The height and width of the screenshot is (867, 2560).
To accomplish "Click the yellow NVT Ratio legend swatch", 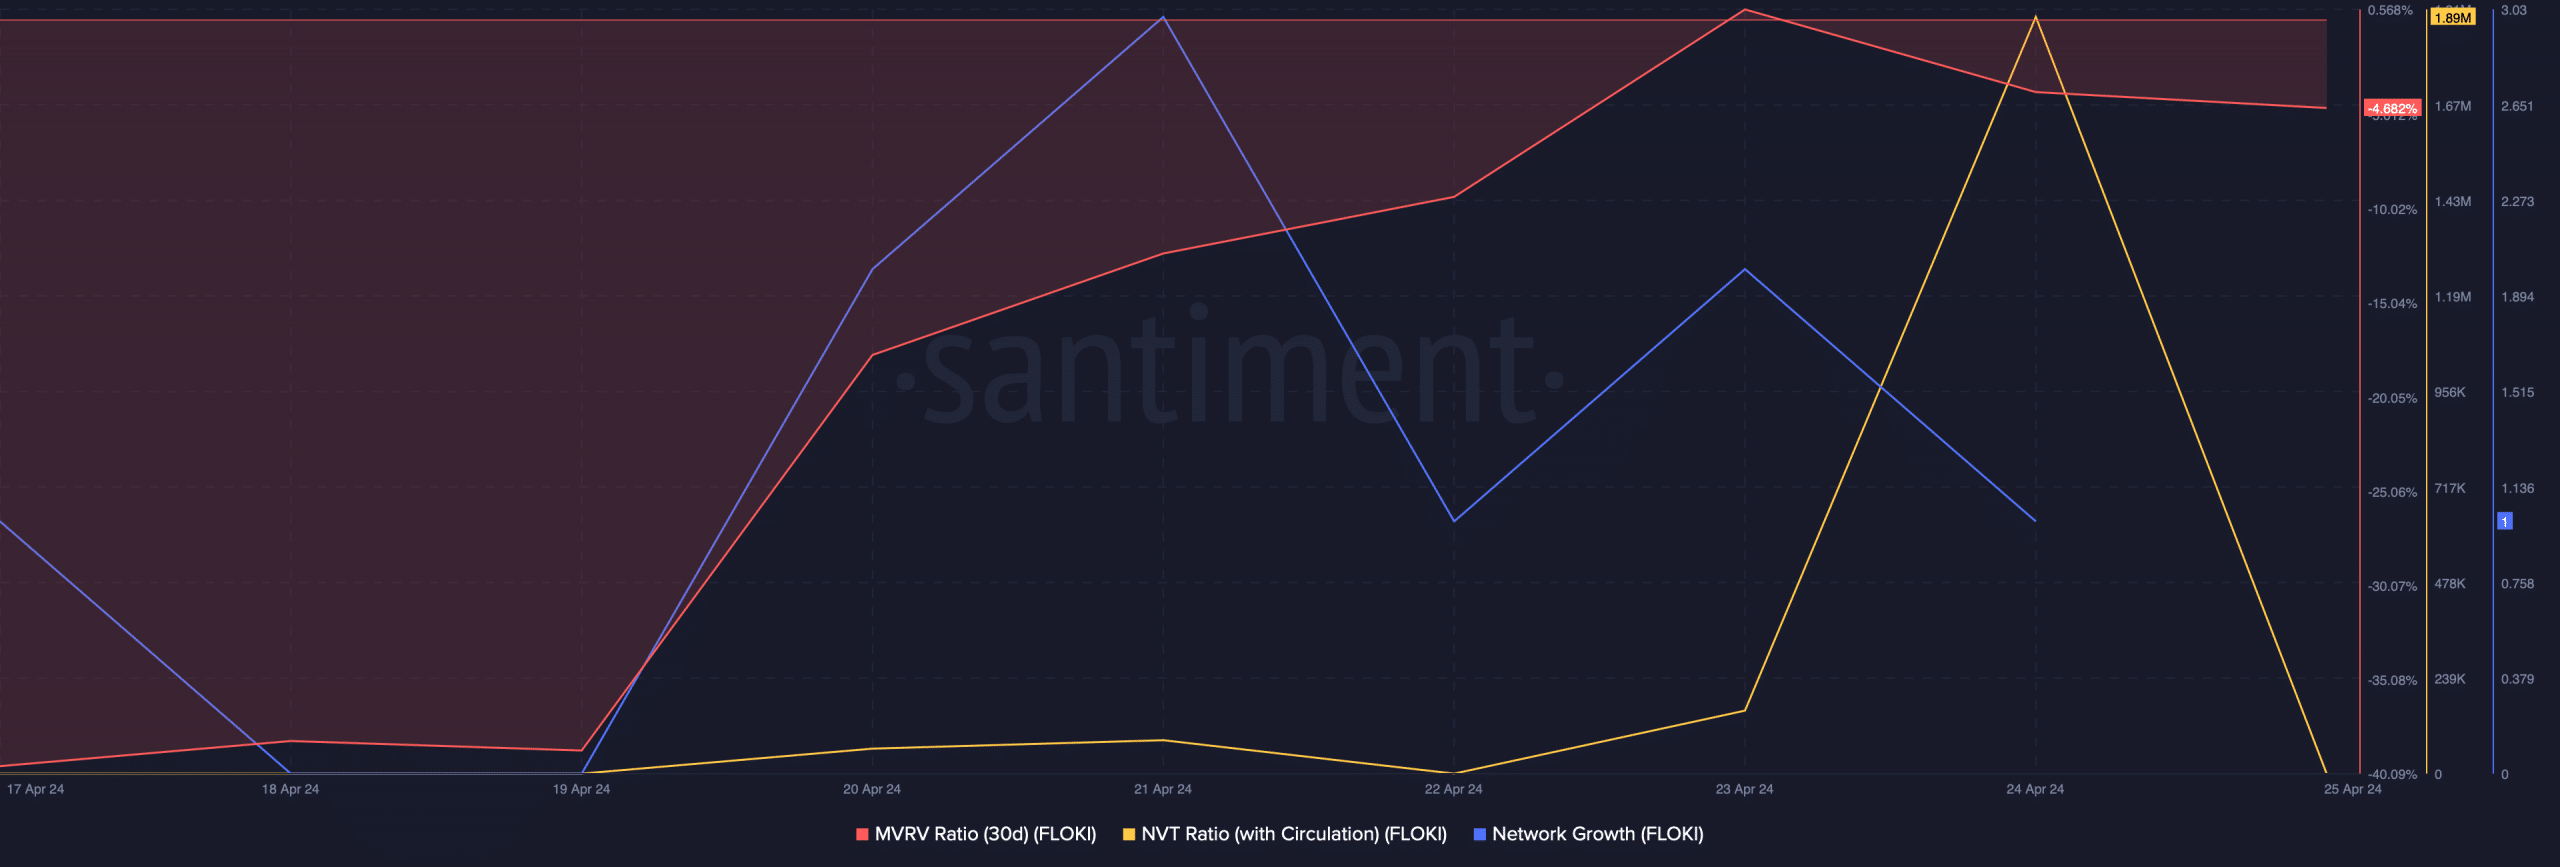I will pyautogui.click(x=1129, y=834).
